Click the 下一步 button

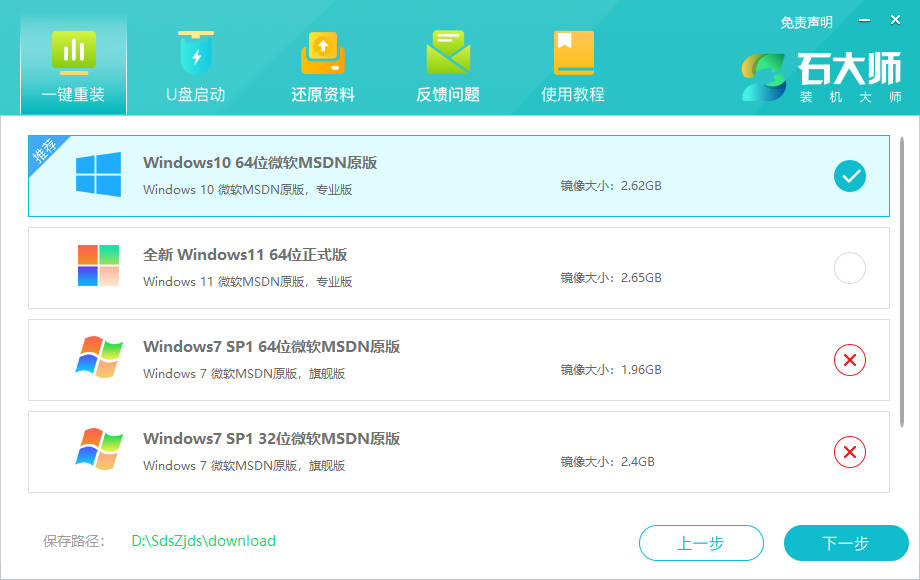point(846,543)
